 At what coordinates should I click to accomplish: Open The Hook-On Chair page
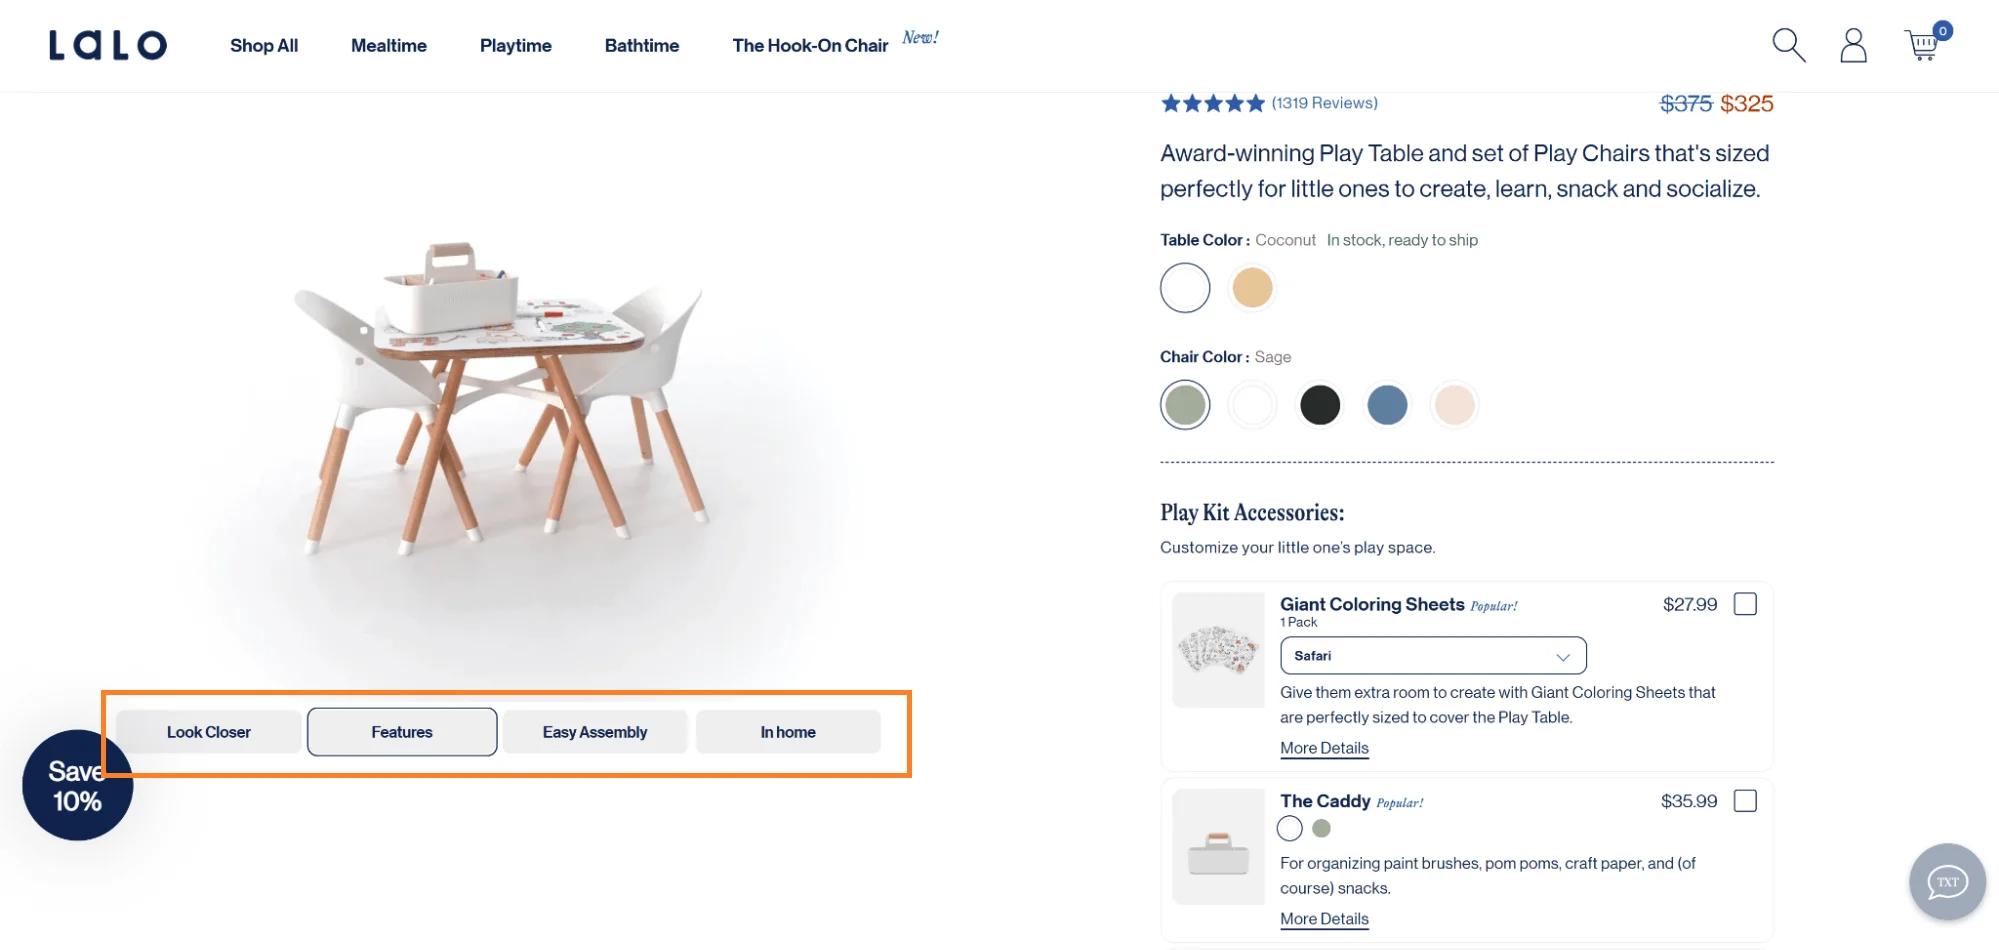coord(810,45)
